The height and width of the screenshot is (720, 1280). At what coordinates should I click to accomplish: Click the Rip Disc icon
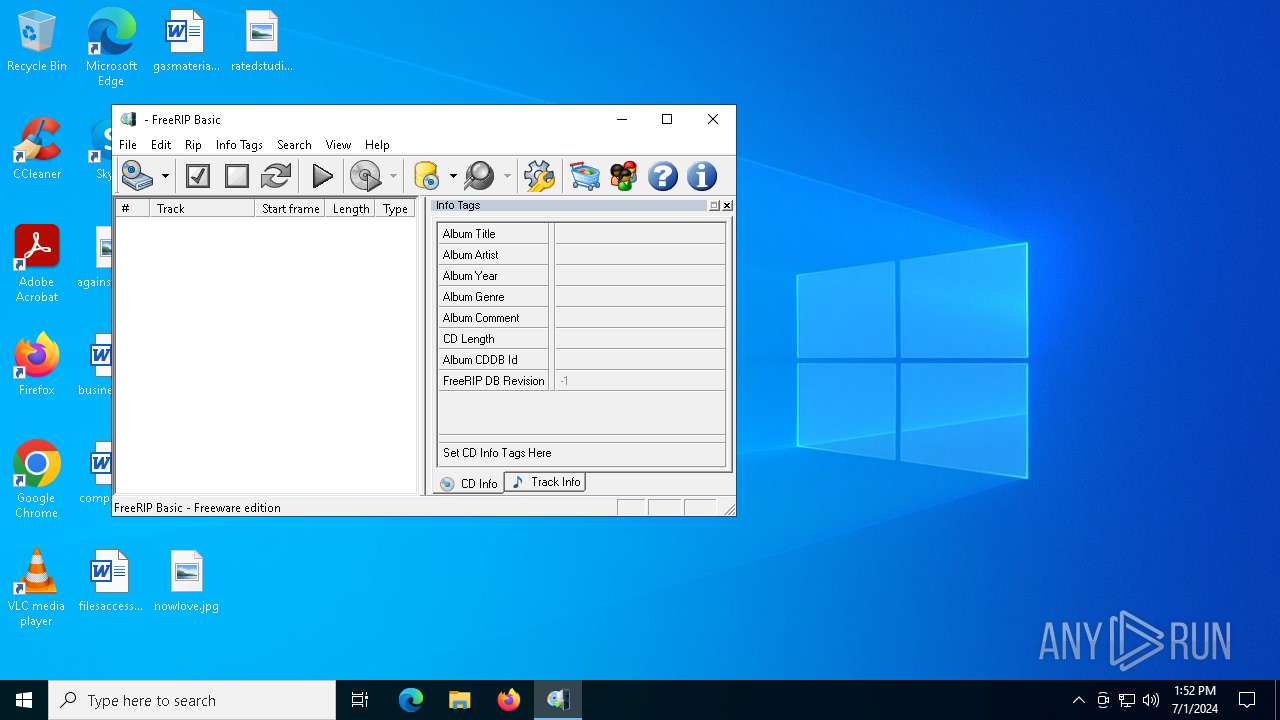pos(366,176)
